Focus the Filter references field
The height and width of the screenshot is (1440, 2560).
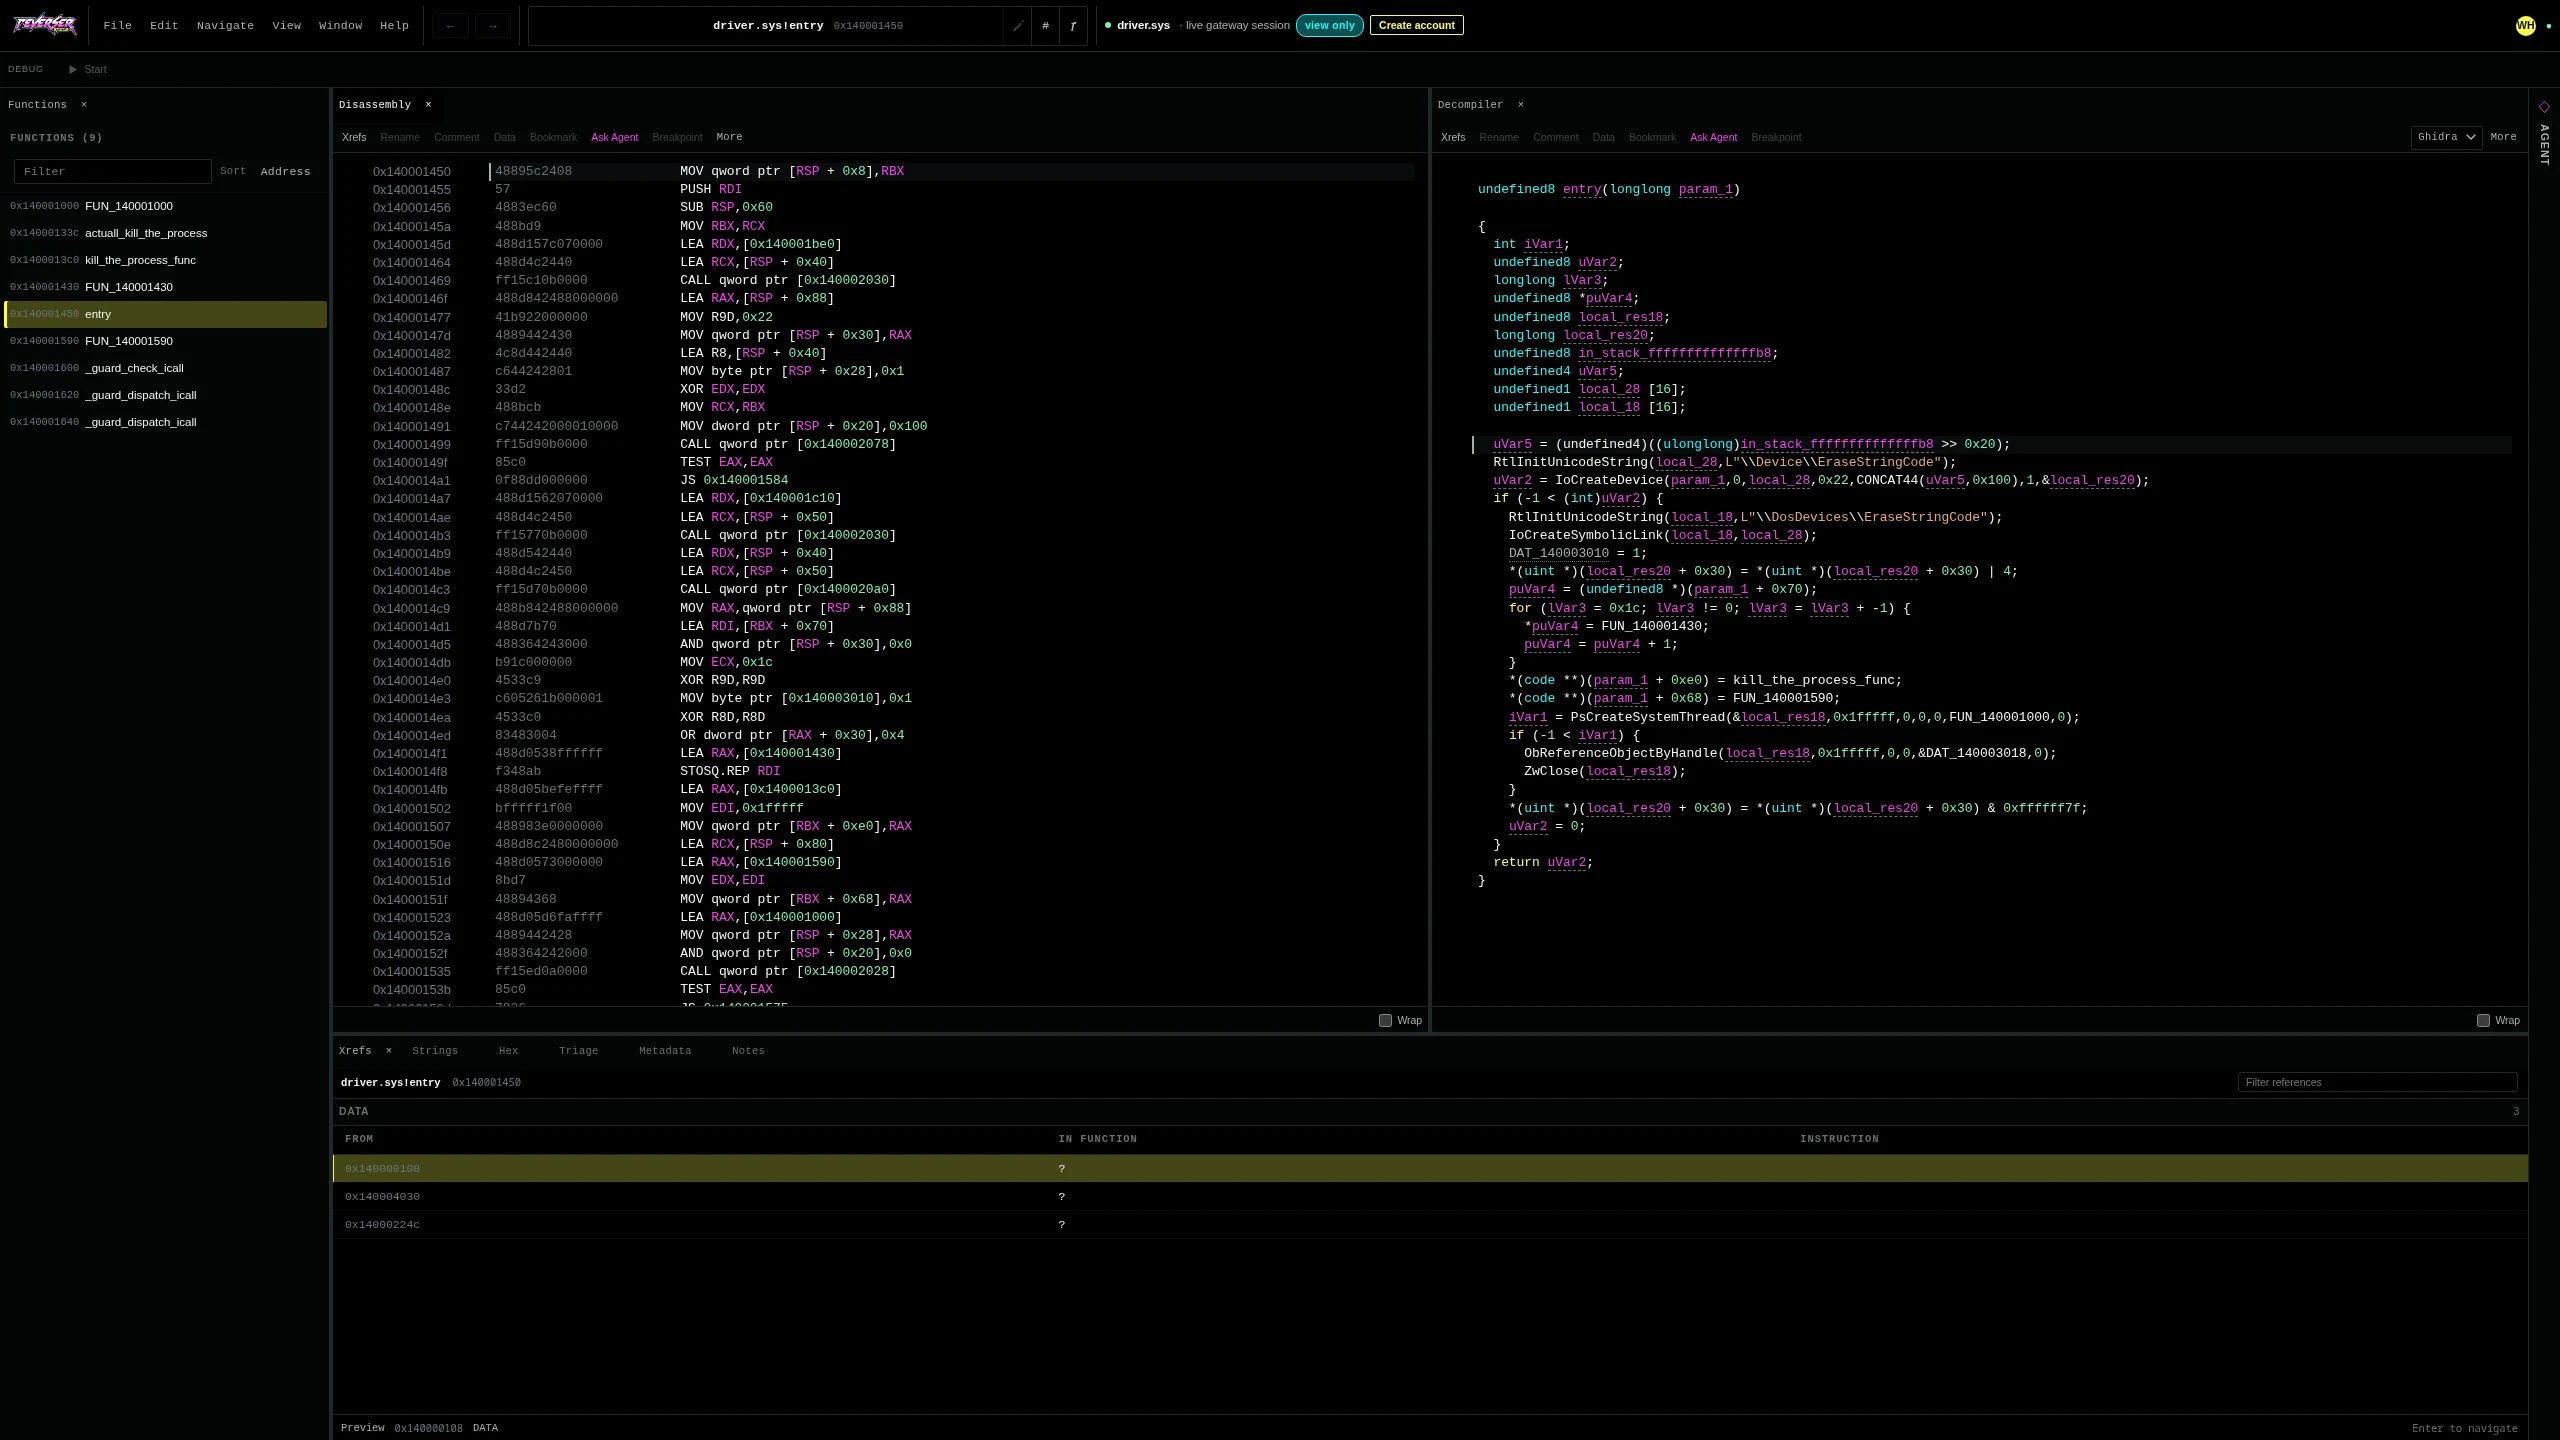[x=2377, y=1082]
